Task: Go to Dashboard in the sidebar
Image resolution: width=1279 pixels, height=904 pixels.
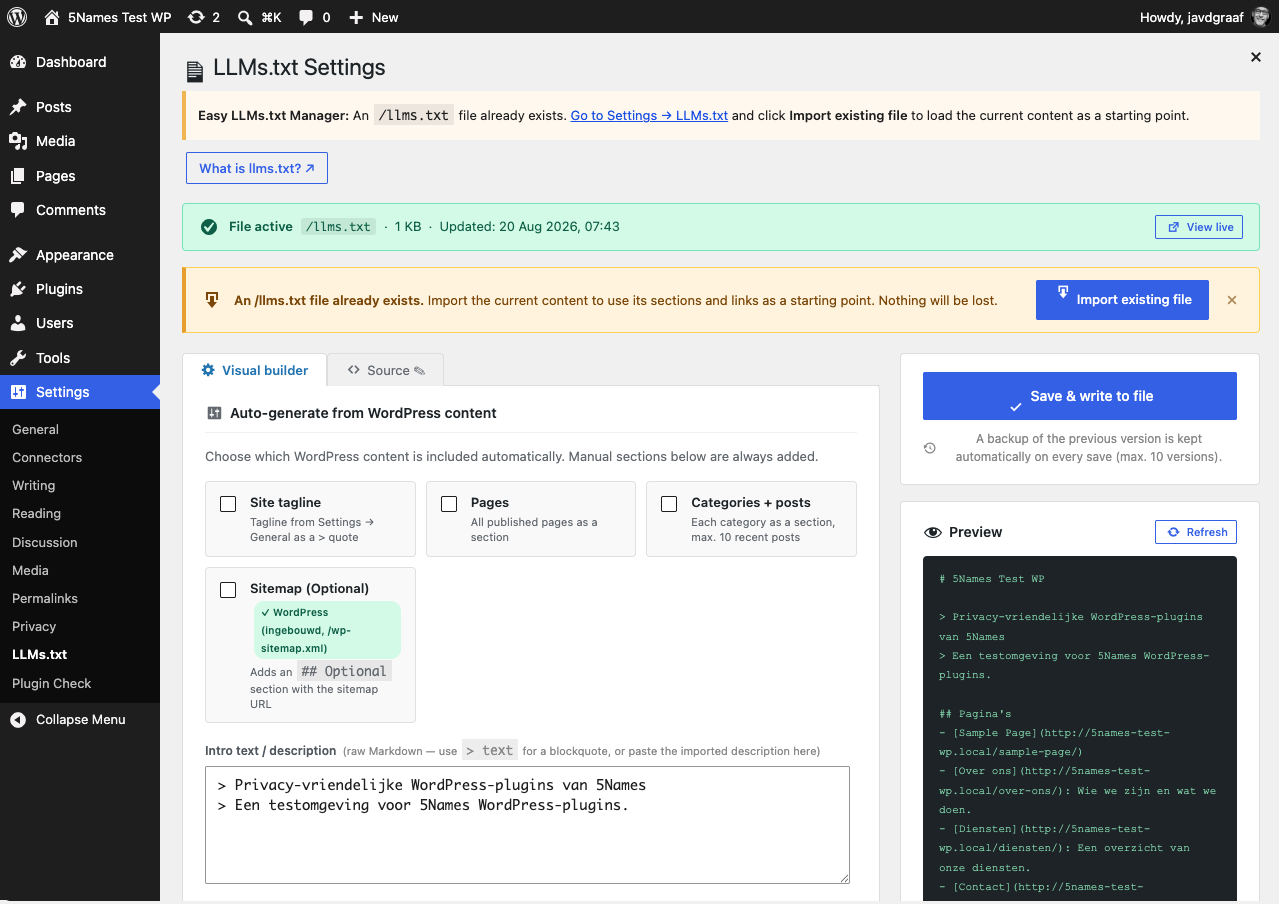Action: coord(80,62)
